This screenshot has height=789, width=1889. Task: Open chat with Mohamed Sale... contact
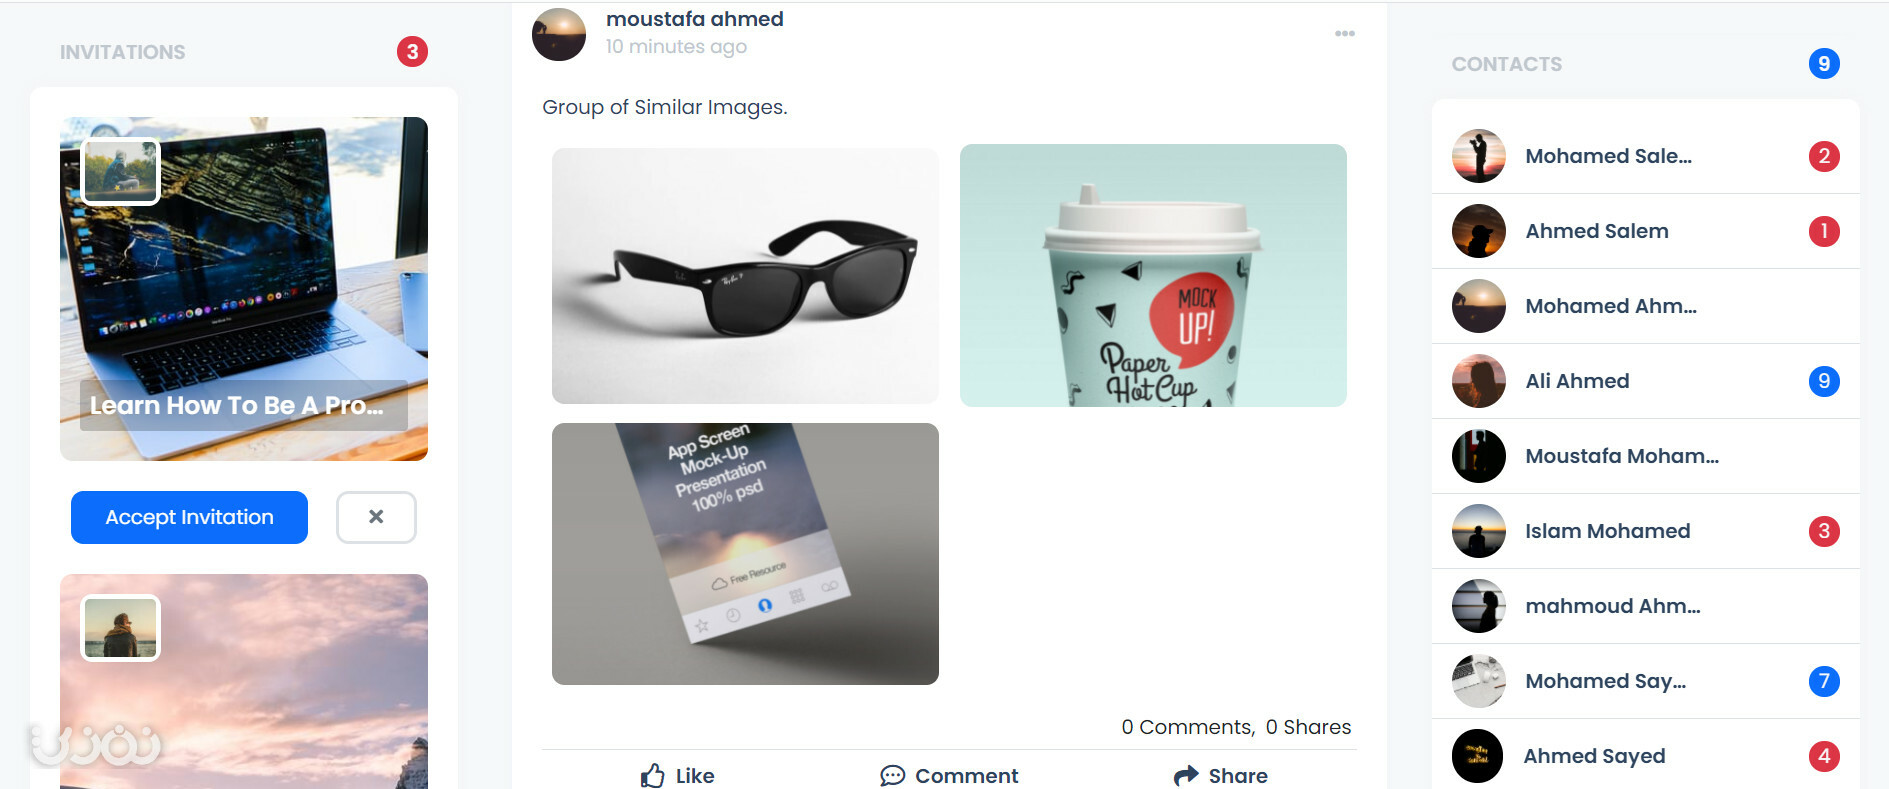(x=1645, y=156)
